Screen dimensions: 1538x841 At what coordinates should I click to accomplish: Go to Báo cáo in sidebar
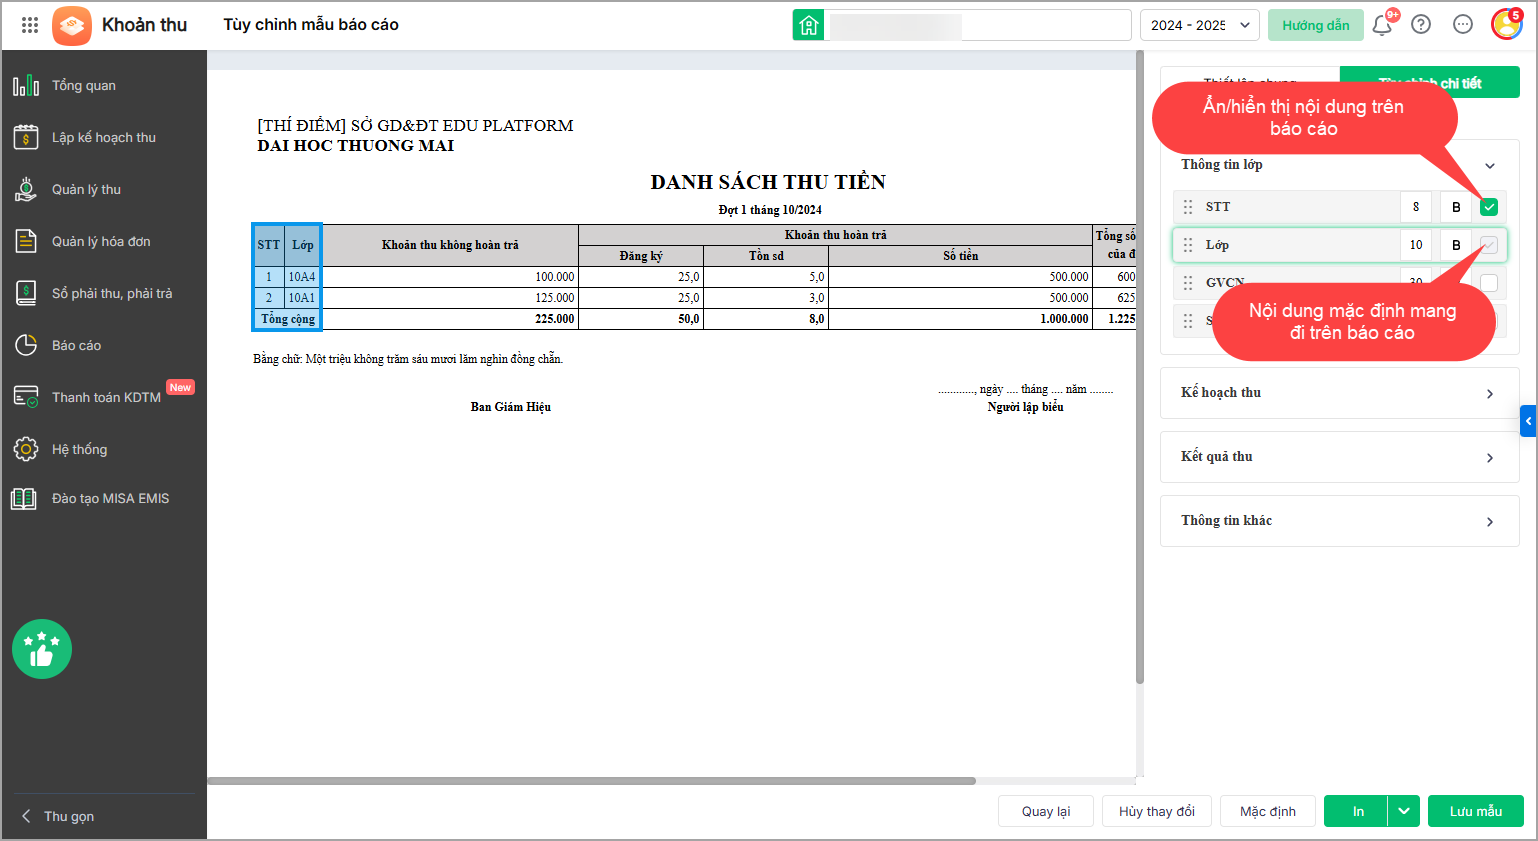[x=76, y=345]
